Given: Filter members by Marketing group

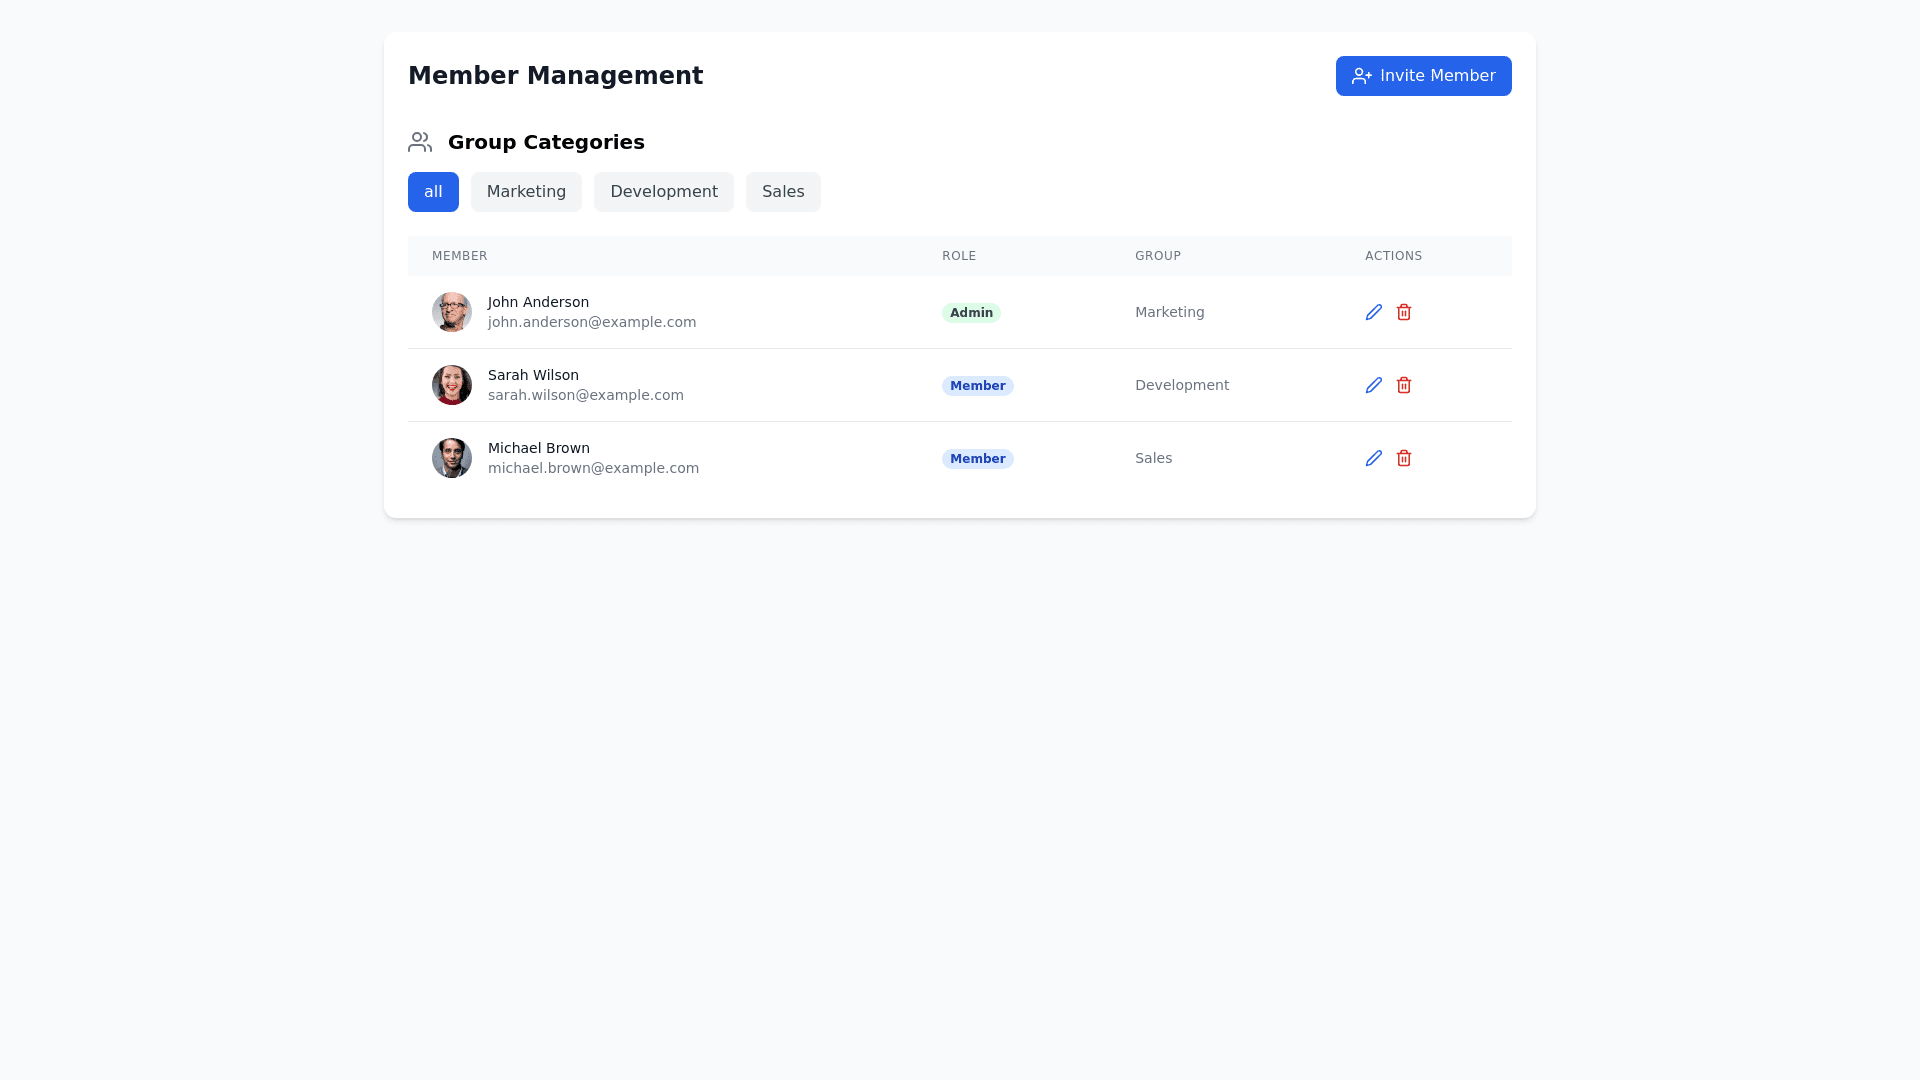Looking at the screenshot, I should (x=526, y=192).
